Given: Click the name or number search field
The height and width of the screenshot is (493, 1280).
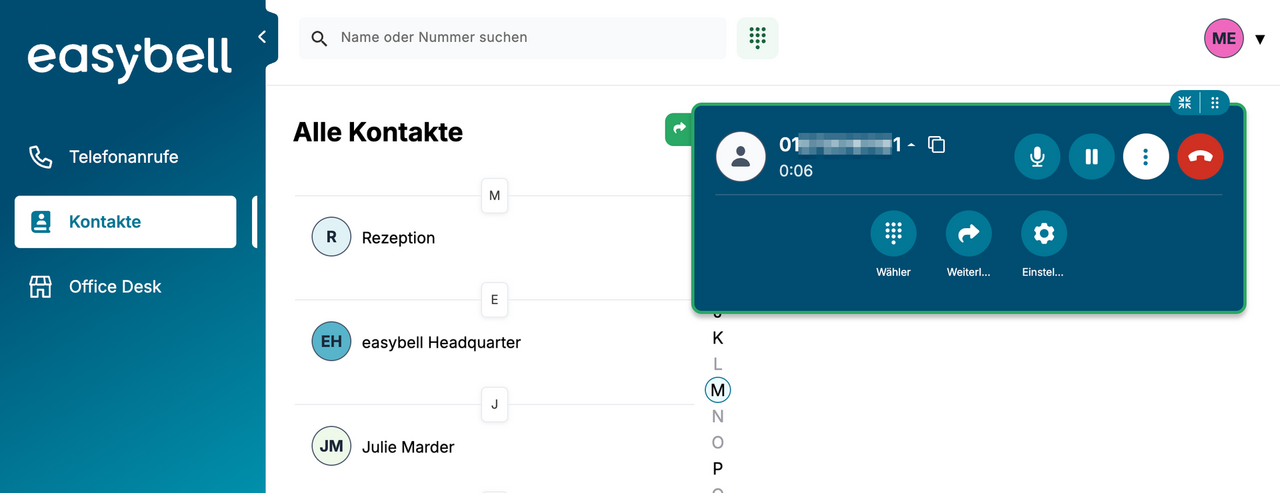Looking at the screenshot, I should (520, 38).
